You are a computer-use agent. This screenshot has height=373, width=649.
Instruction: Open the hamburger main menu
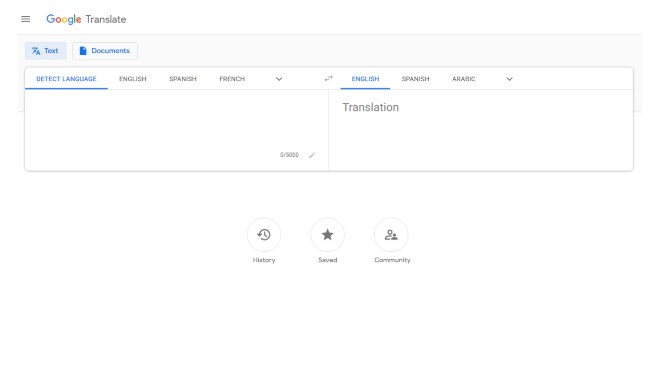[x=25, y=19]
